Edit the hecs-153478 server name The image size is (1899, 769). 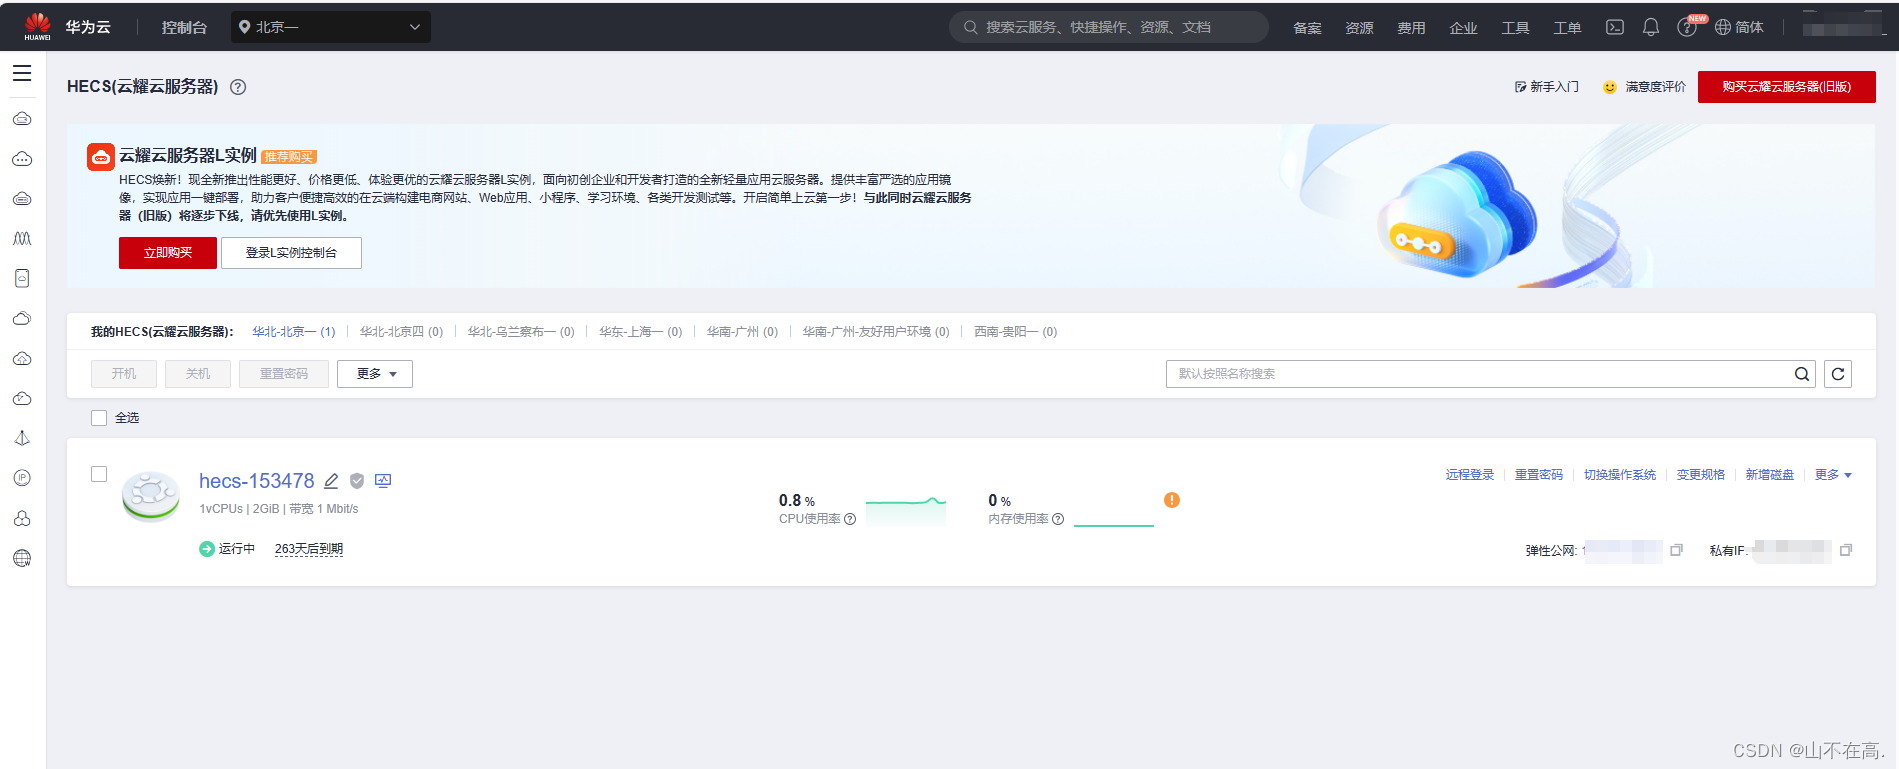331,481
